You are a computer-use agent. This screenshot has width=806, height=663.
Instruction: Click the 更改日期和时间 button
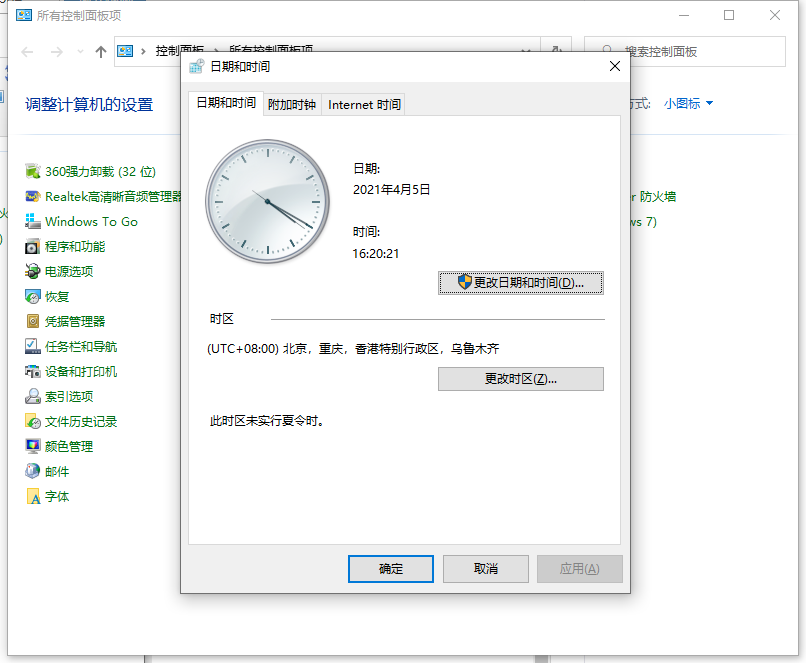(520, 283)
